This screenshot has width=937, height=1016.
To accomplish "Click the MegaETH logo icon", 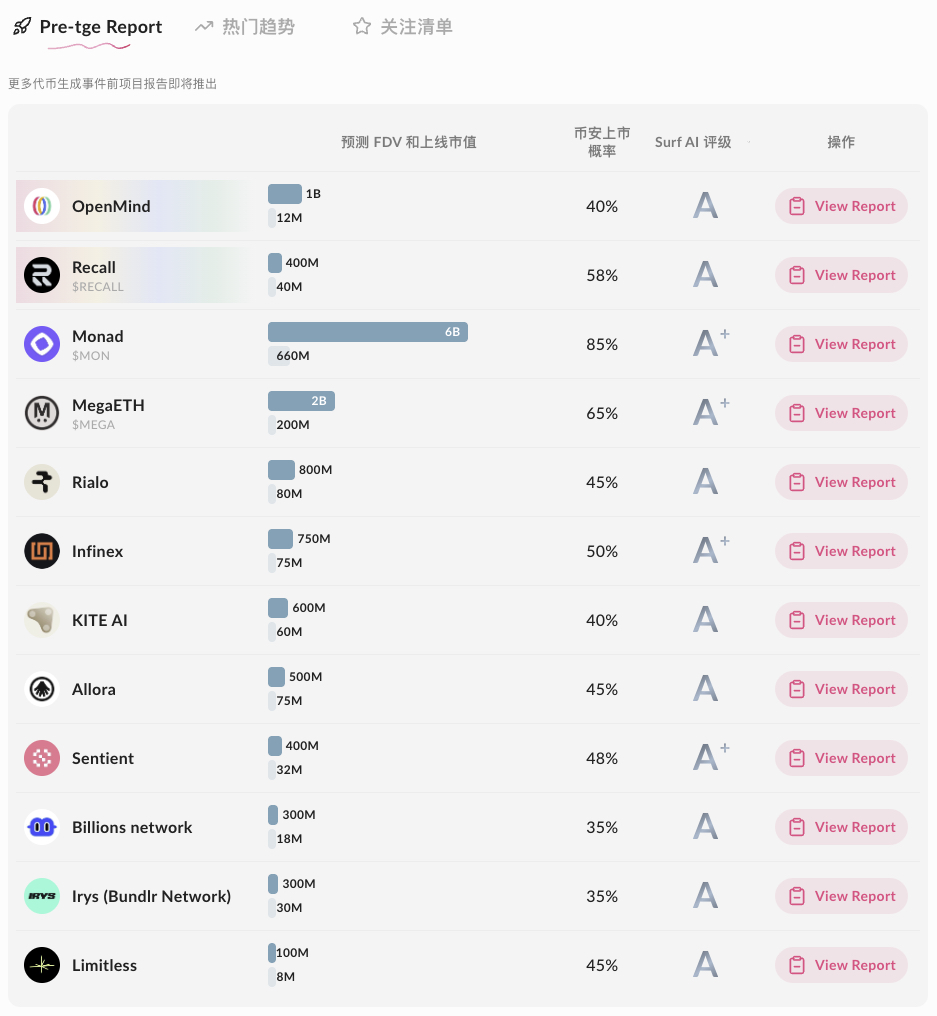I will click(42, 413).
